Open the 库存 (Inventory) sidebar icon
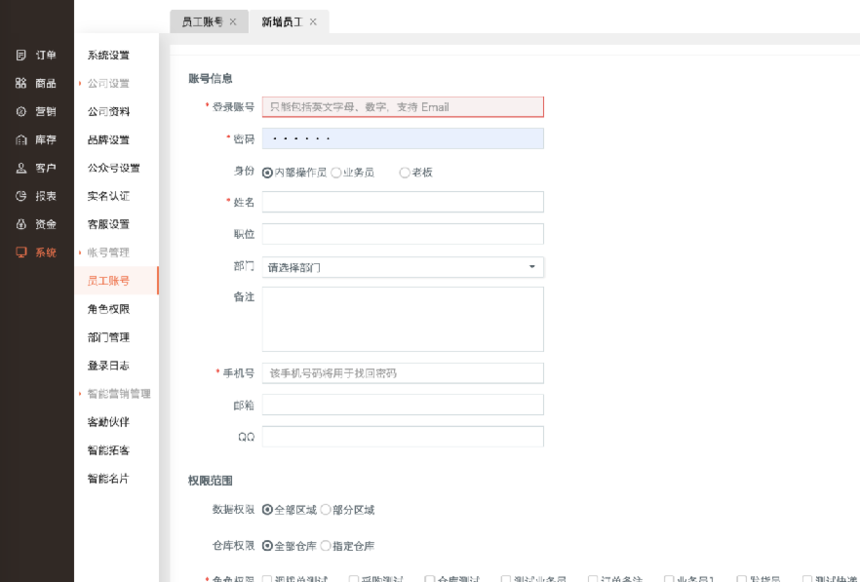This screenshot has height=582, width=860. tap(21, 140)
